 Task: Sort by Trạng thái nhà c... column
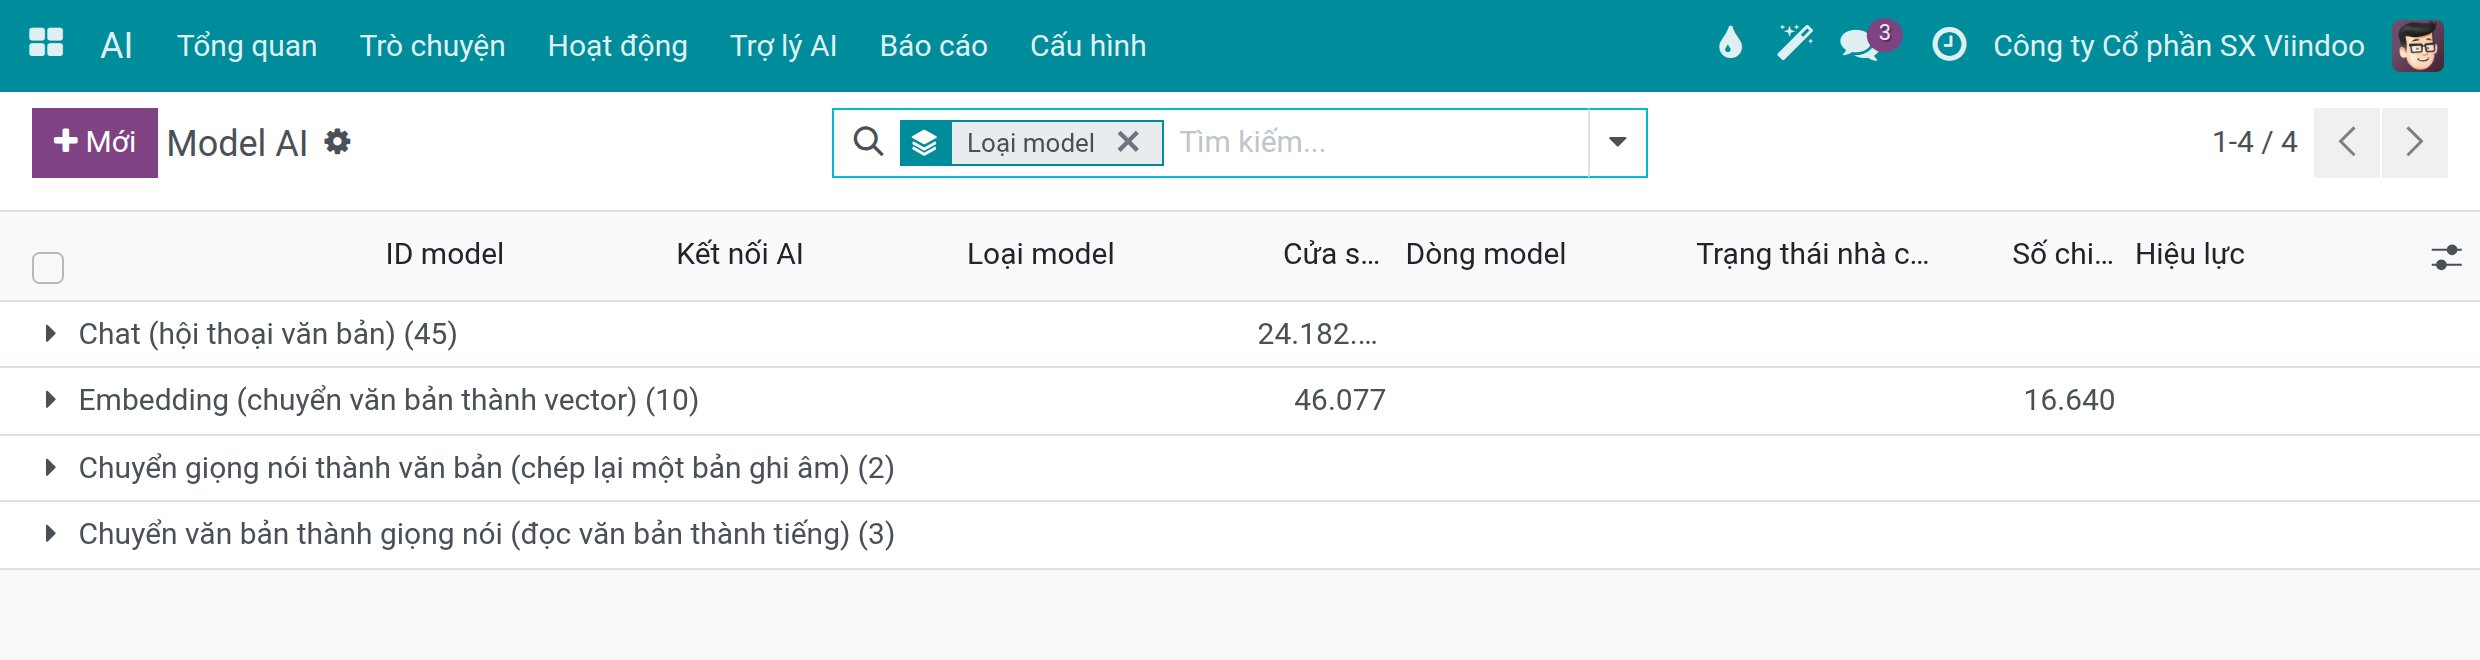pos(1812,254)
